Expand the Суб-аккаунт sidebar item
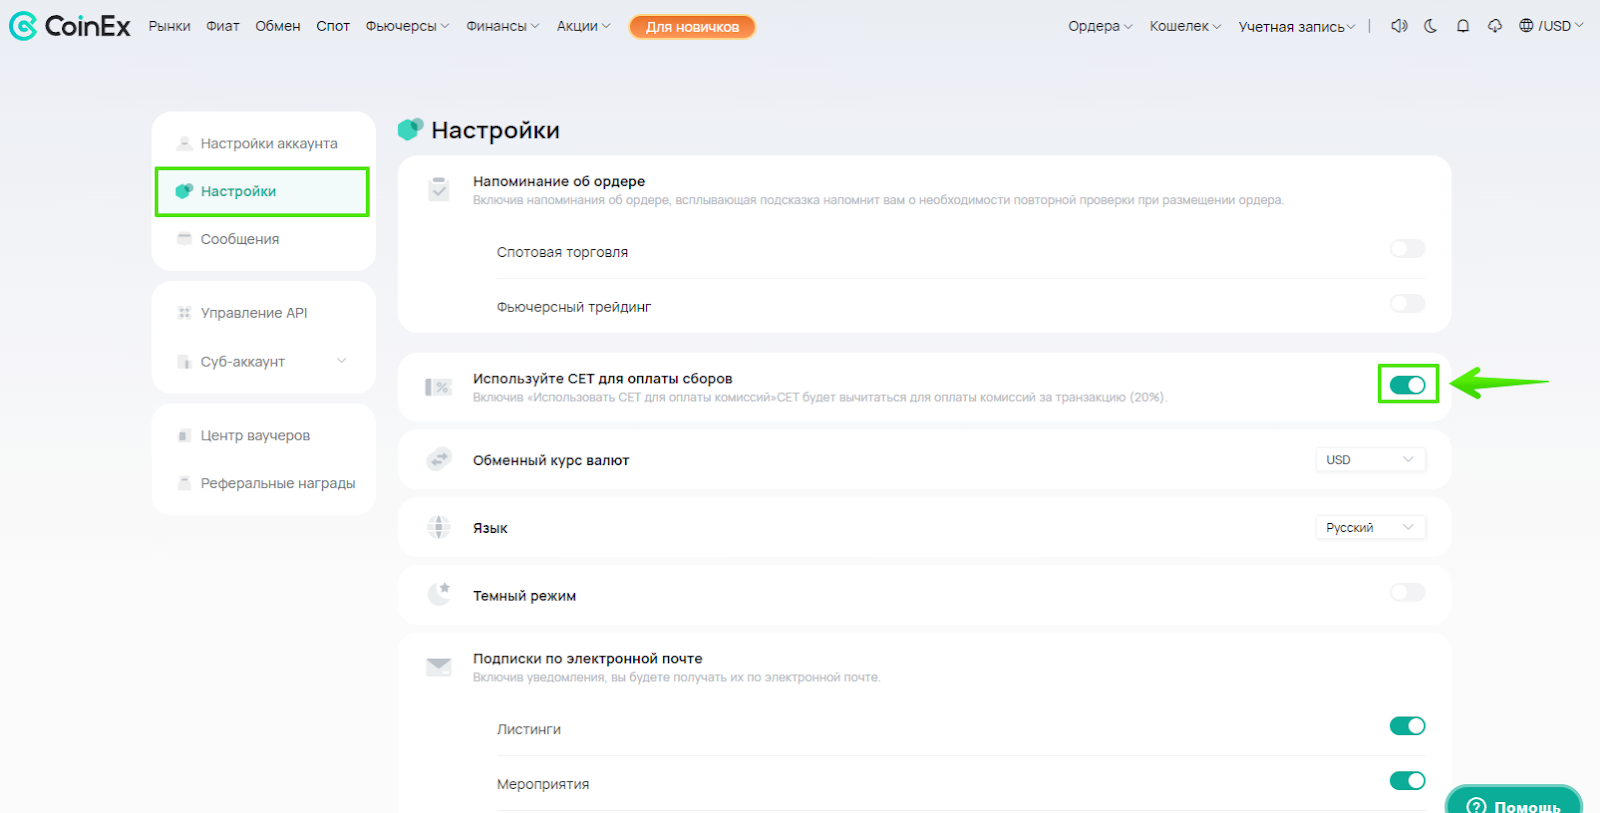The width and height of the screenshot is (1600, 813). click(x=342, y=361)
